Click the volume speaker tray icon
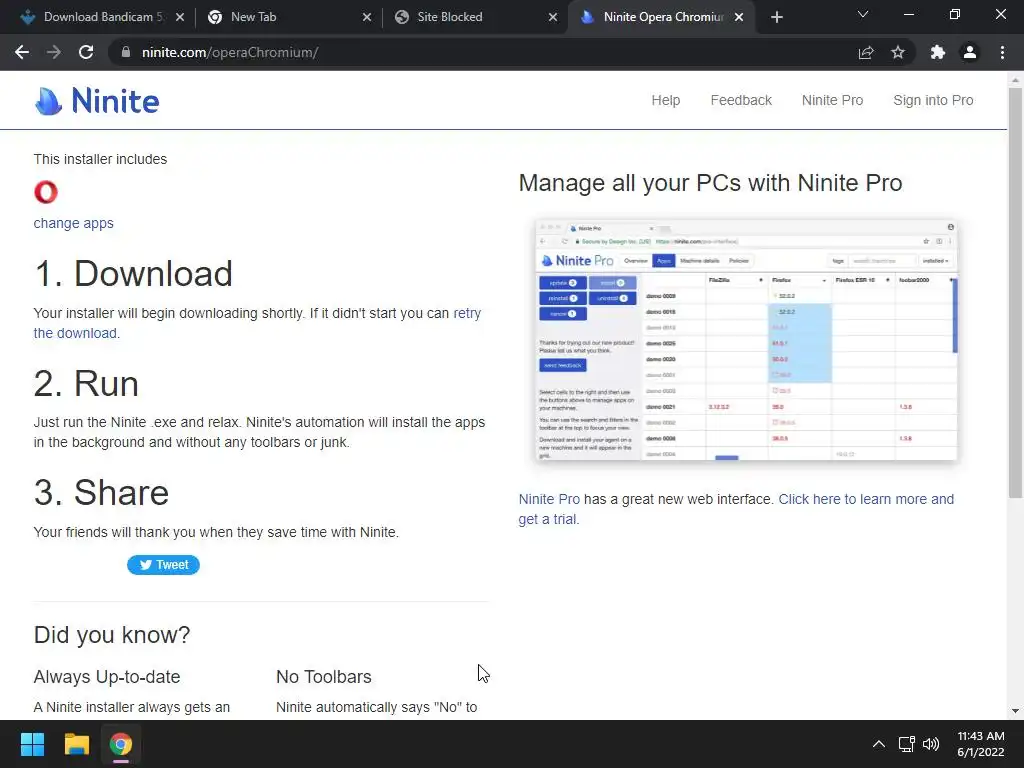 tap(931, 744)
